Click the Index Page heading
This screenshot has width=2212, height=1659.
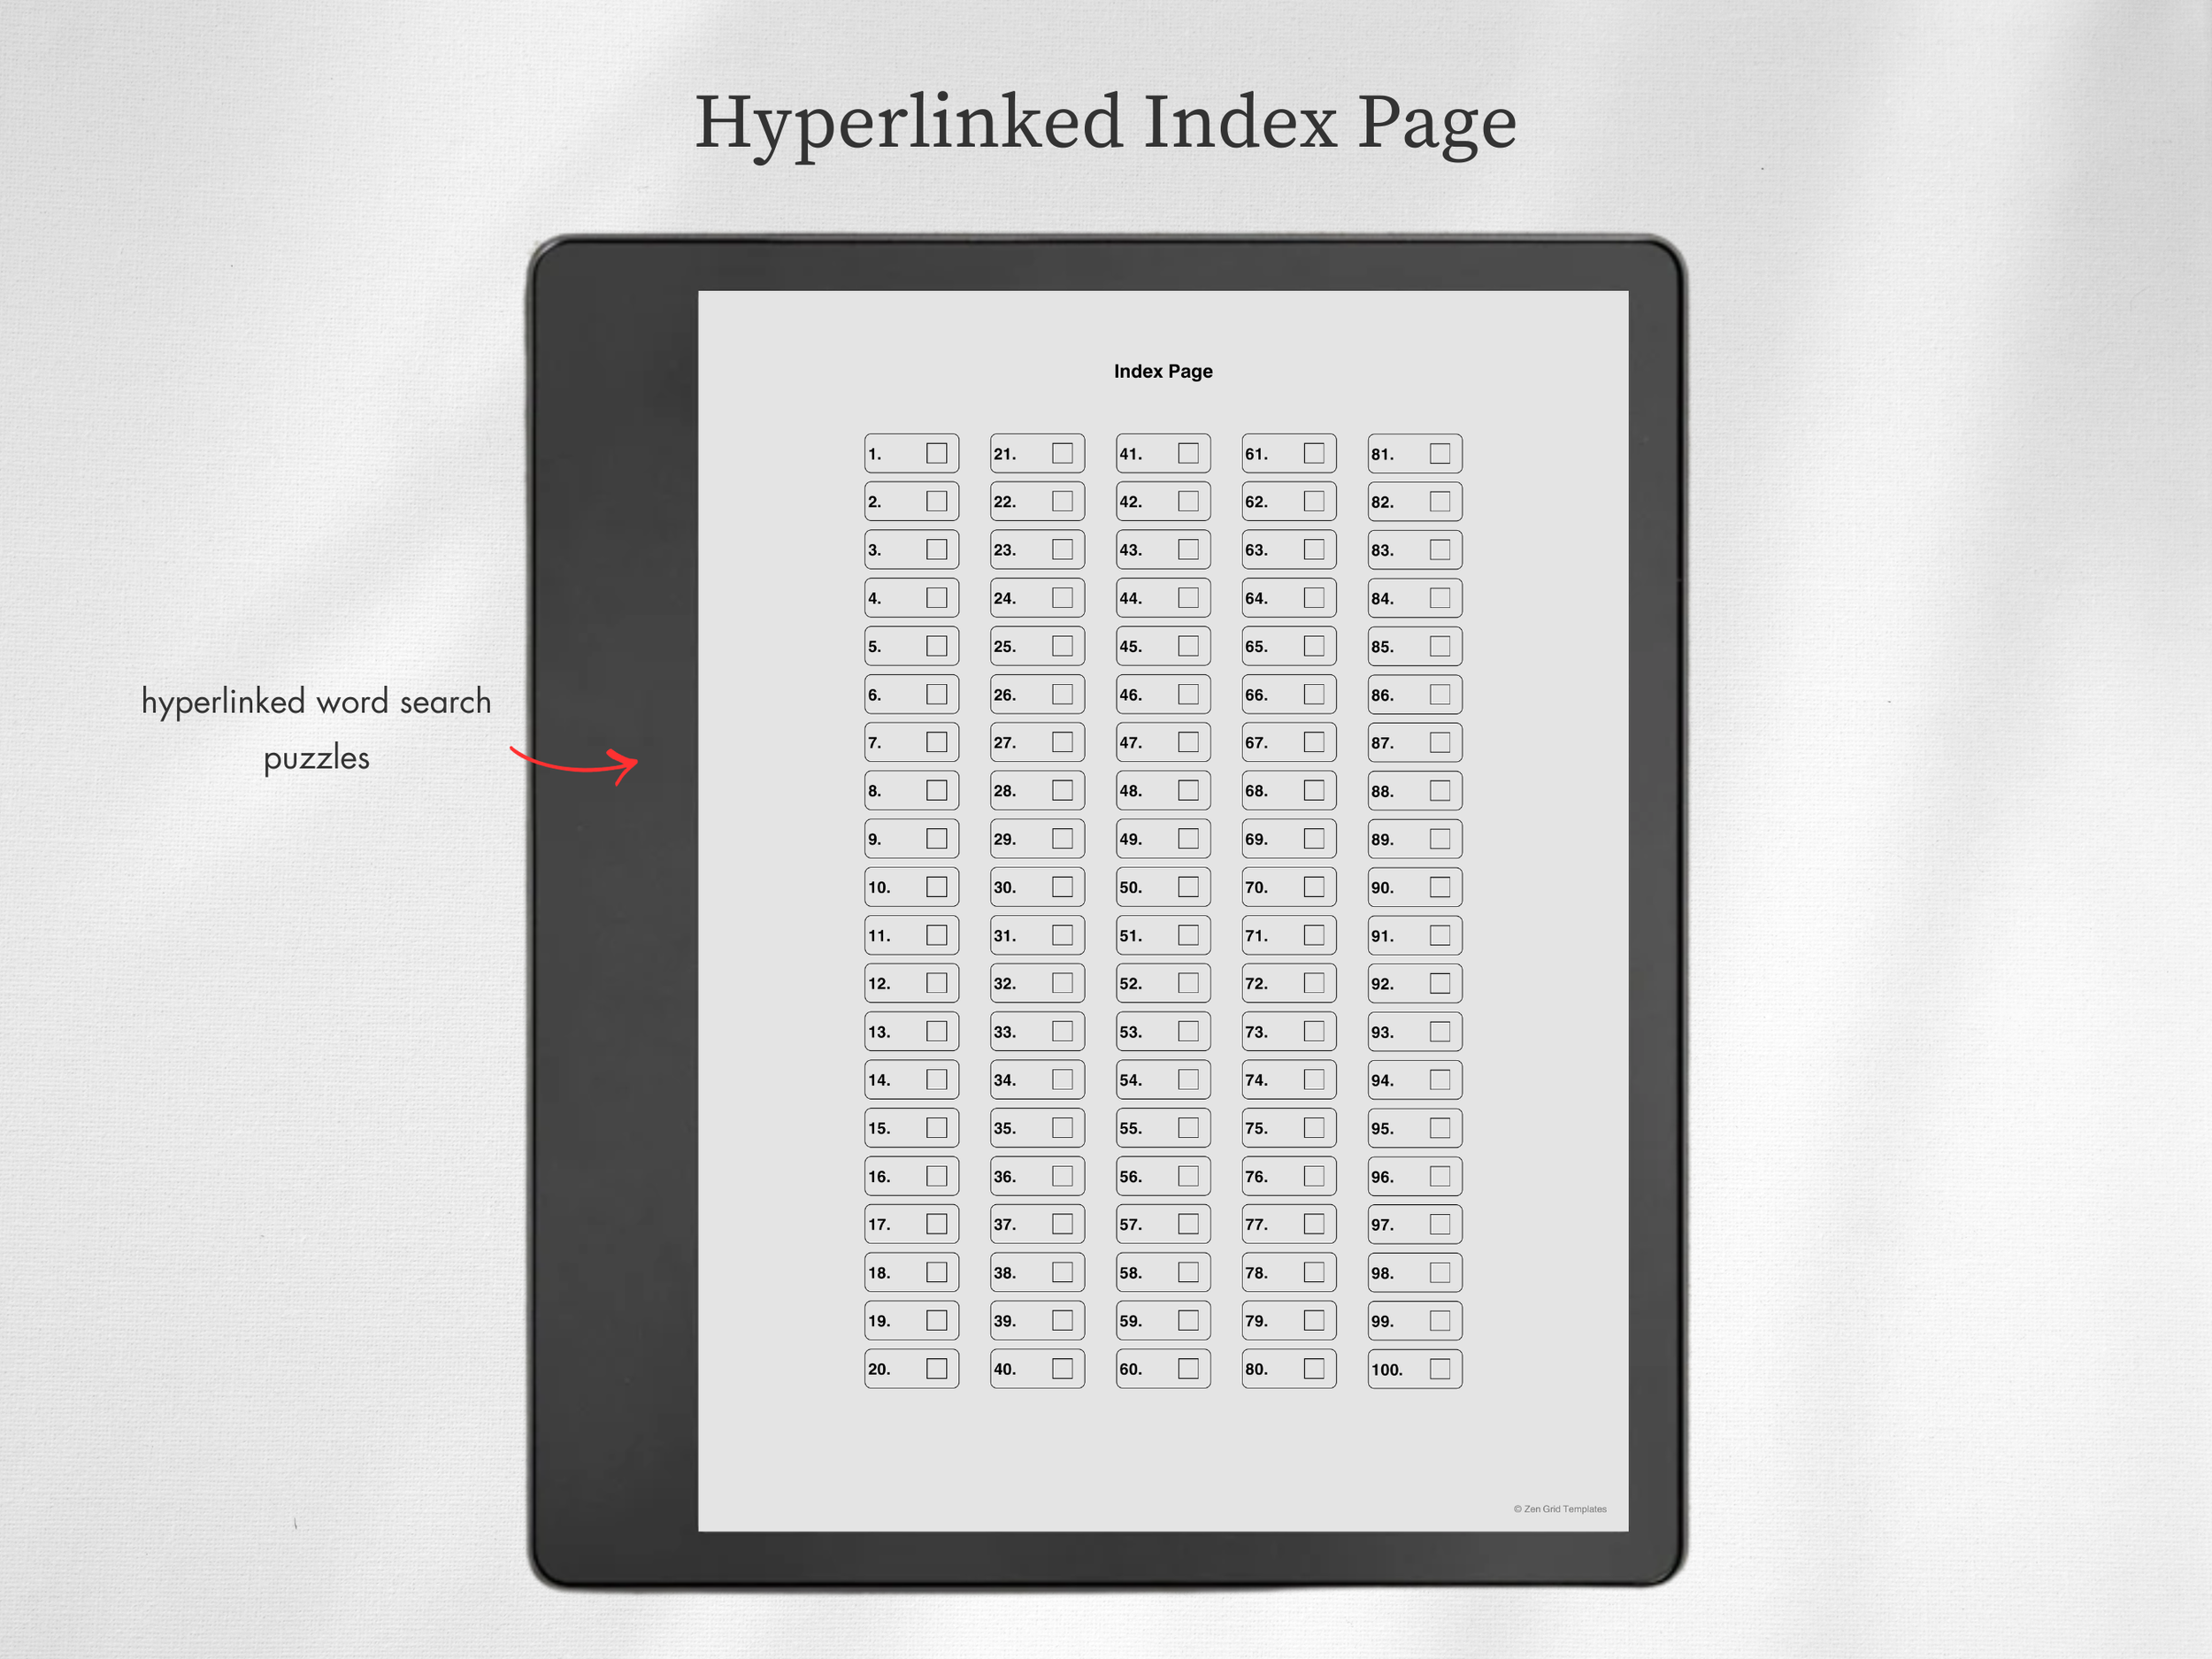point(1163,371)
